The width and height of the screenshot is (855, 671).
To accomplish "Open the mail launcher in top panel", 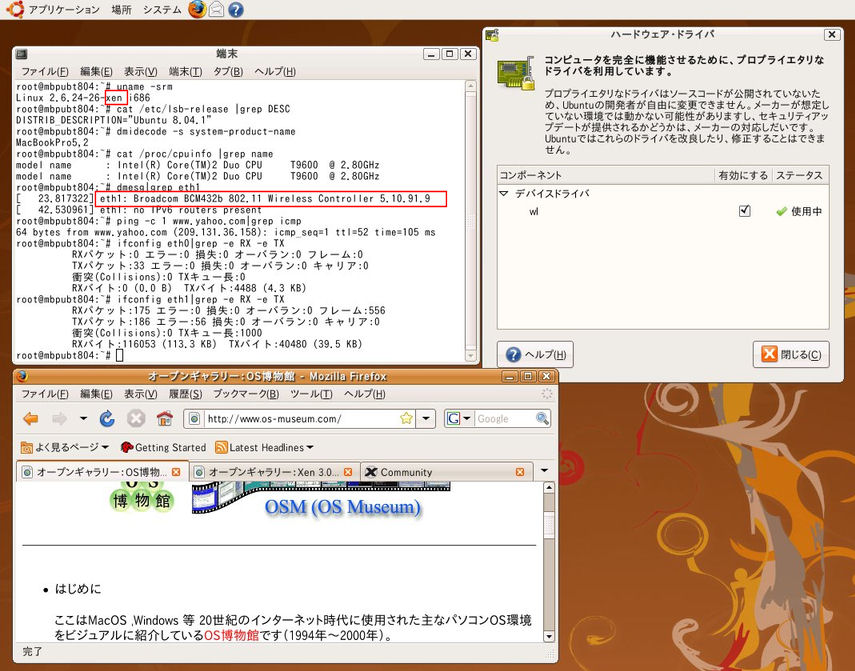I will [x=216, y=9].
